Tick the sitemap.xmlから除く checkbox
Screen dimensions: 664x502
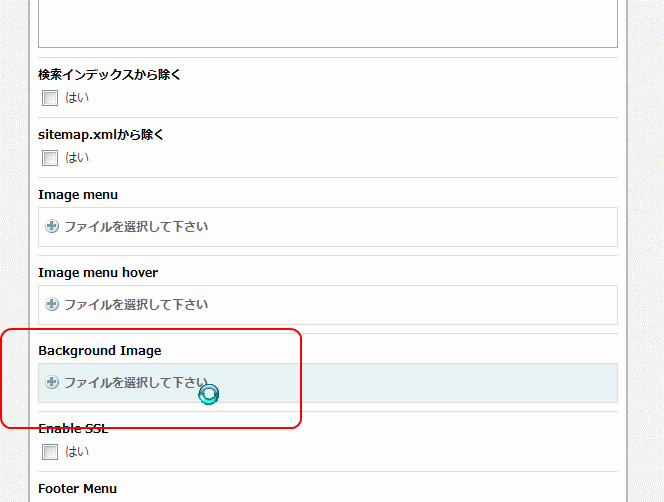[x=50, y=158]
